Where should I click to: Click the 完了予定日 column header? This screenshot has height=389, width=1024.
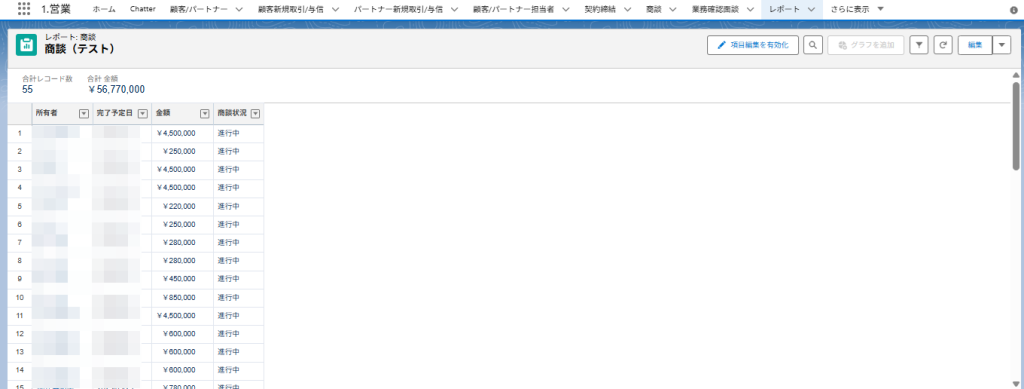tap(114, 113)
